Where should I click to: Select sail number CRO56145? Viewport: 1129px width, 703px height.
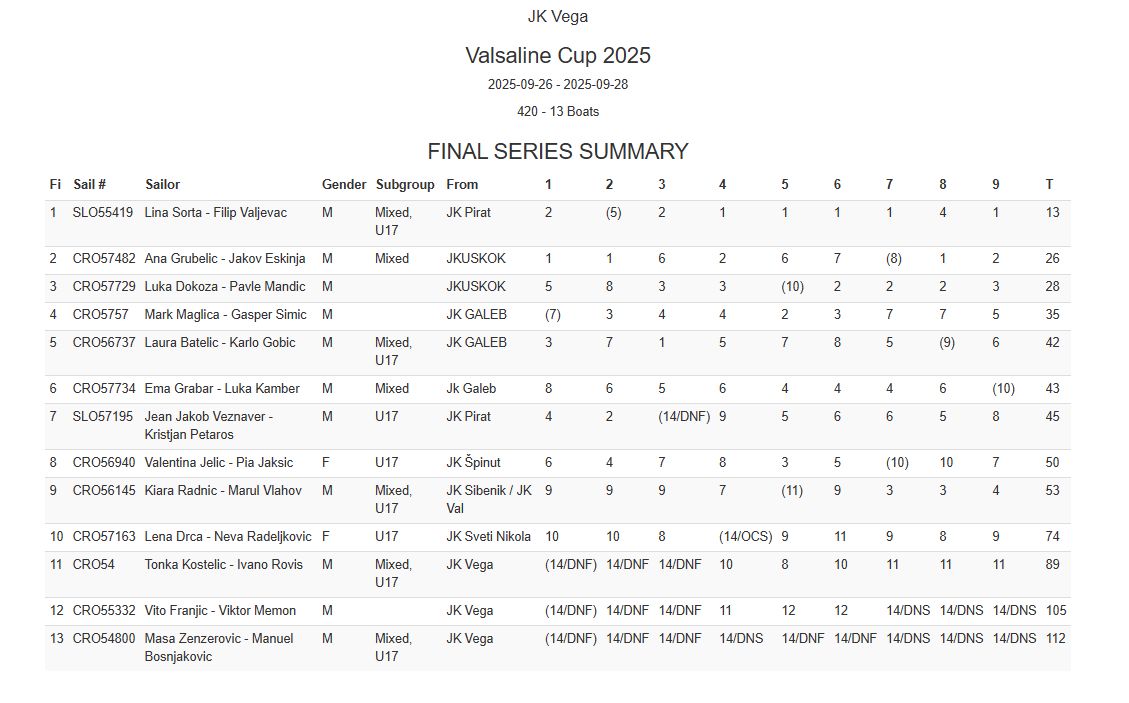click(104, 490)
